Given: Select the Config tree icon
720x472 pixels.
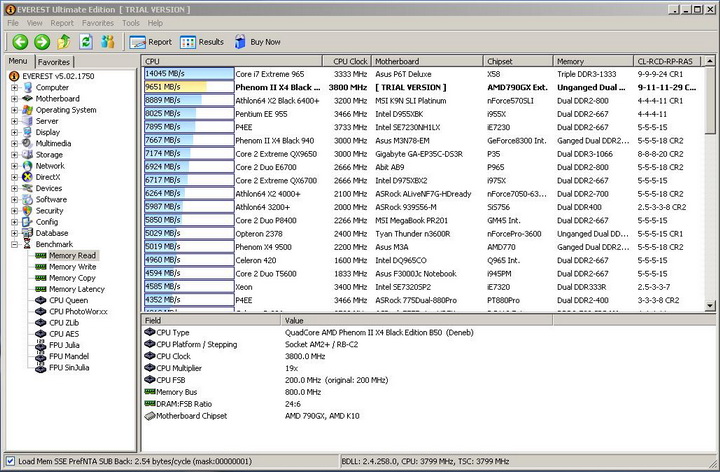Looking at the screenshot, I should click(28, 222).
